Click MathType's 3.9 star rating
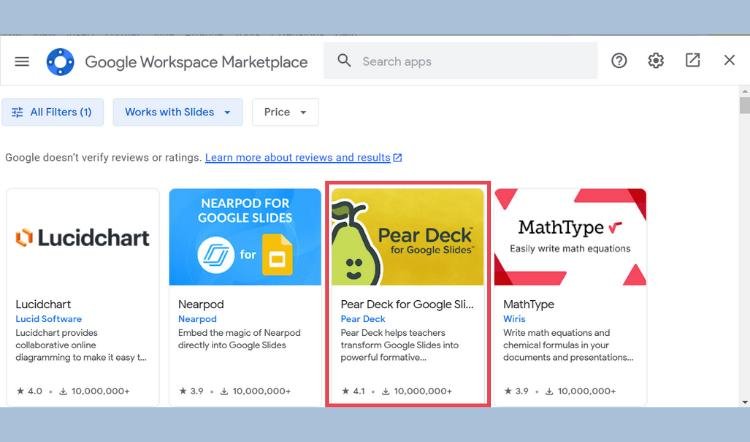This screenshot has height=442, width=750. tap(516, 391)
